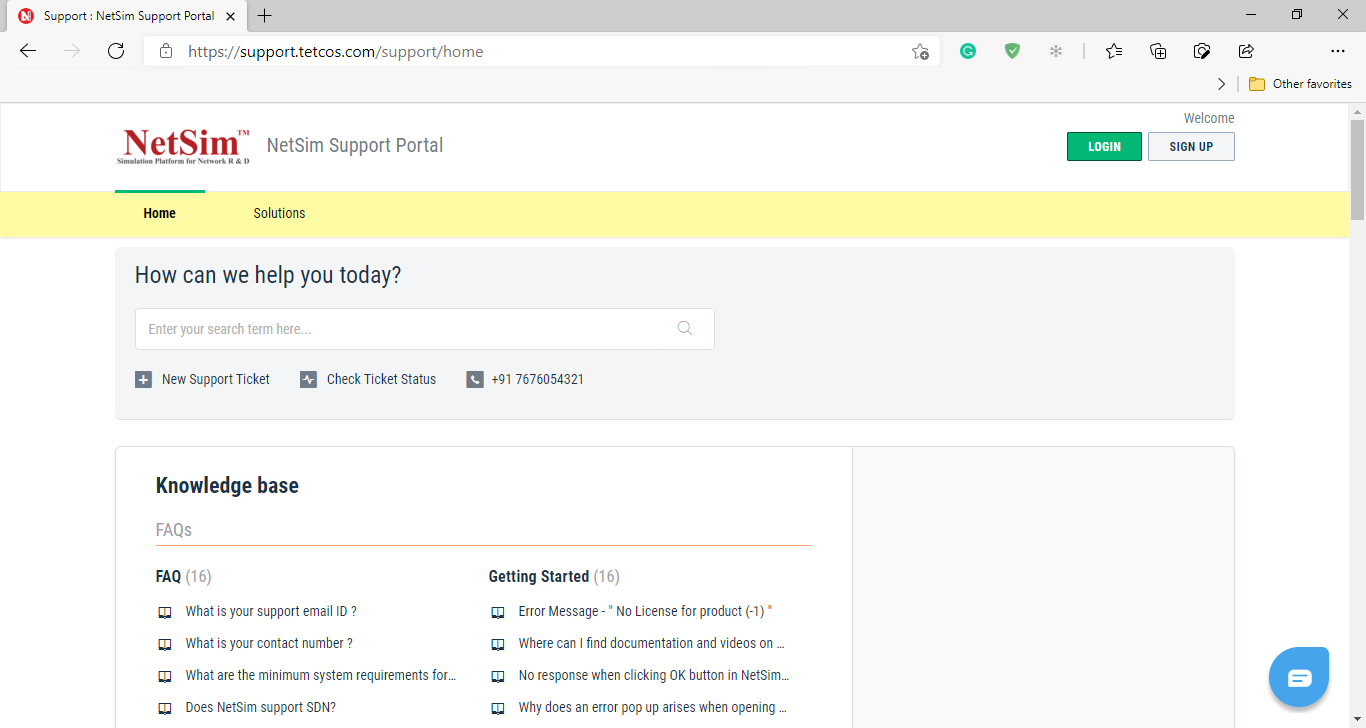Open the green shield extension icon

click(x=1012, y=51)
